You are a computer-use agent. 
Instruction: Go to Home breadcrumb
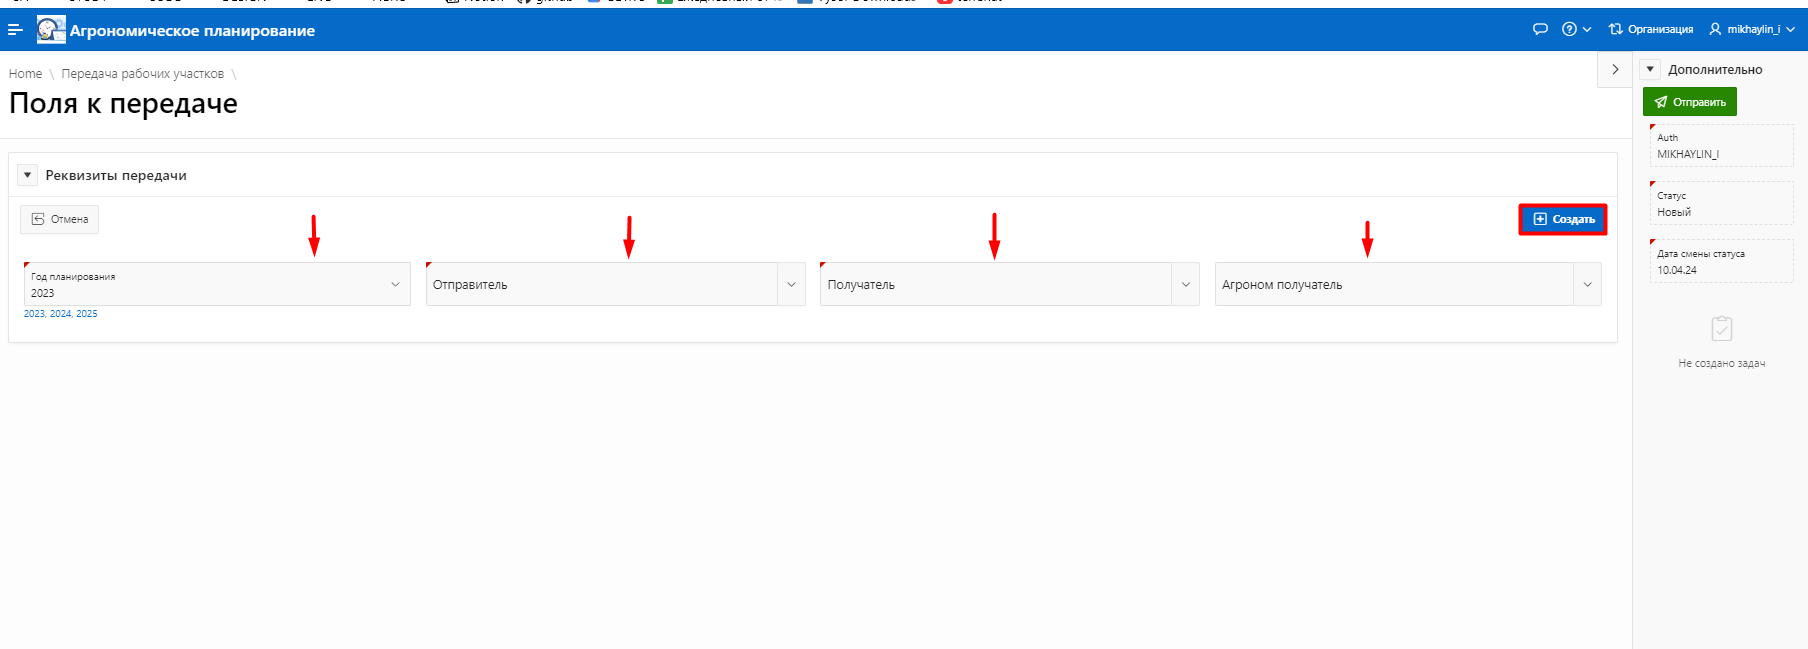(25, 74)
